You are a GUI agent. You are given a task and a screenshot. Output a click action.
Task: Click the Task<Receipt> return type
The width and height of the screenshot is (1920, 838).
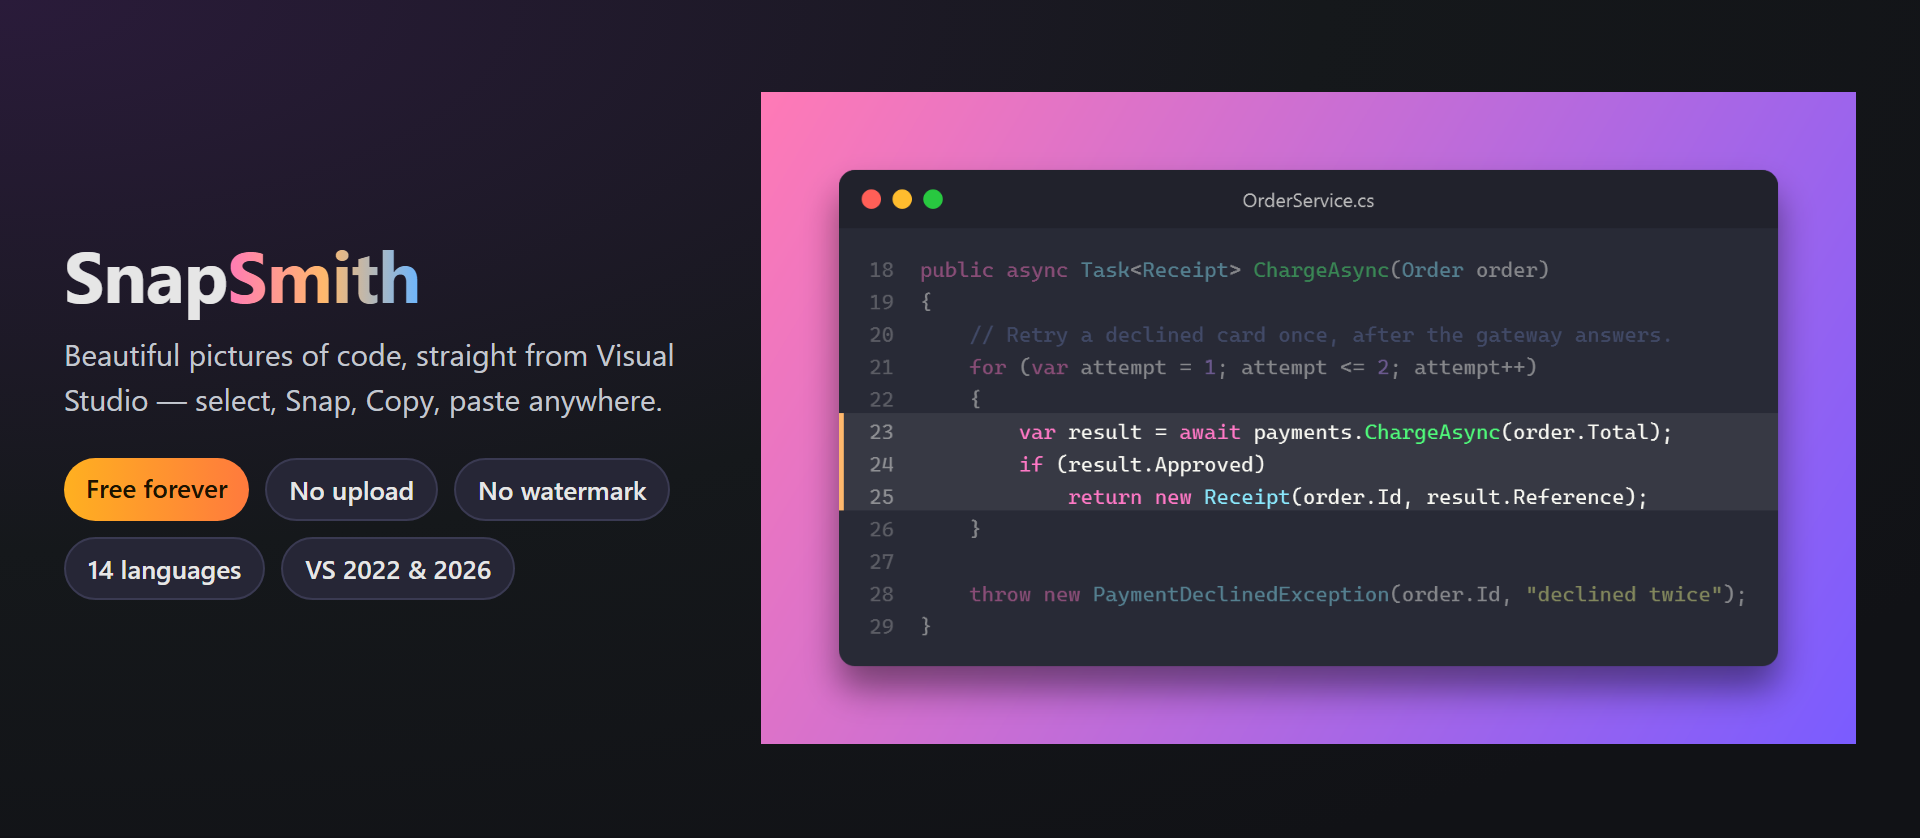click(1160, 270)
